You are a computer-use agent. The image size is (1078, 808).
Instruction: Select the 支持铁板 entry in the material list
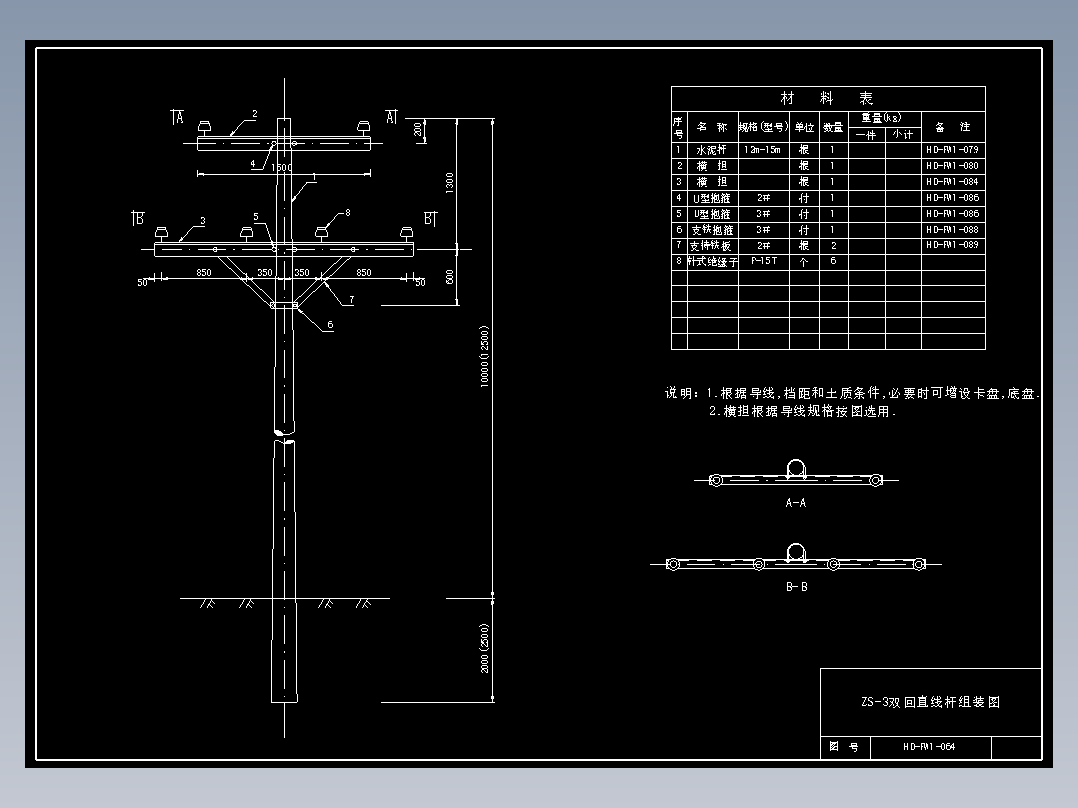713,244
